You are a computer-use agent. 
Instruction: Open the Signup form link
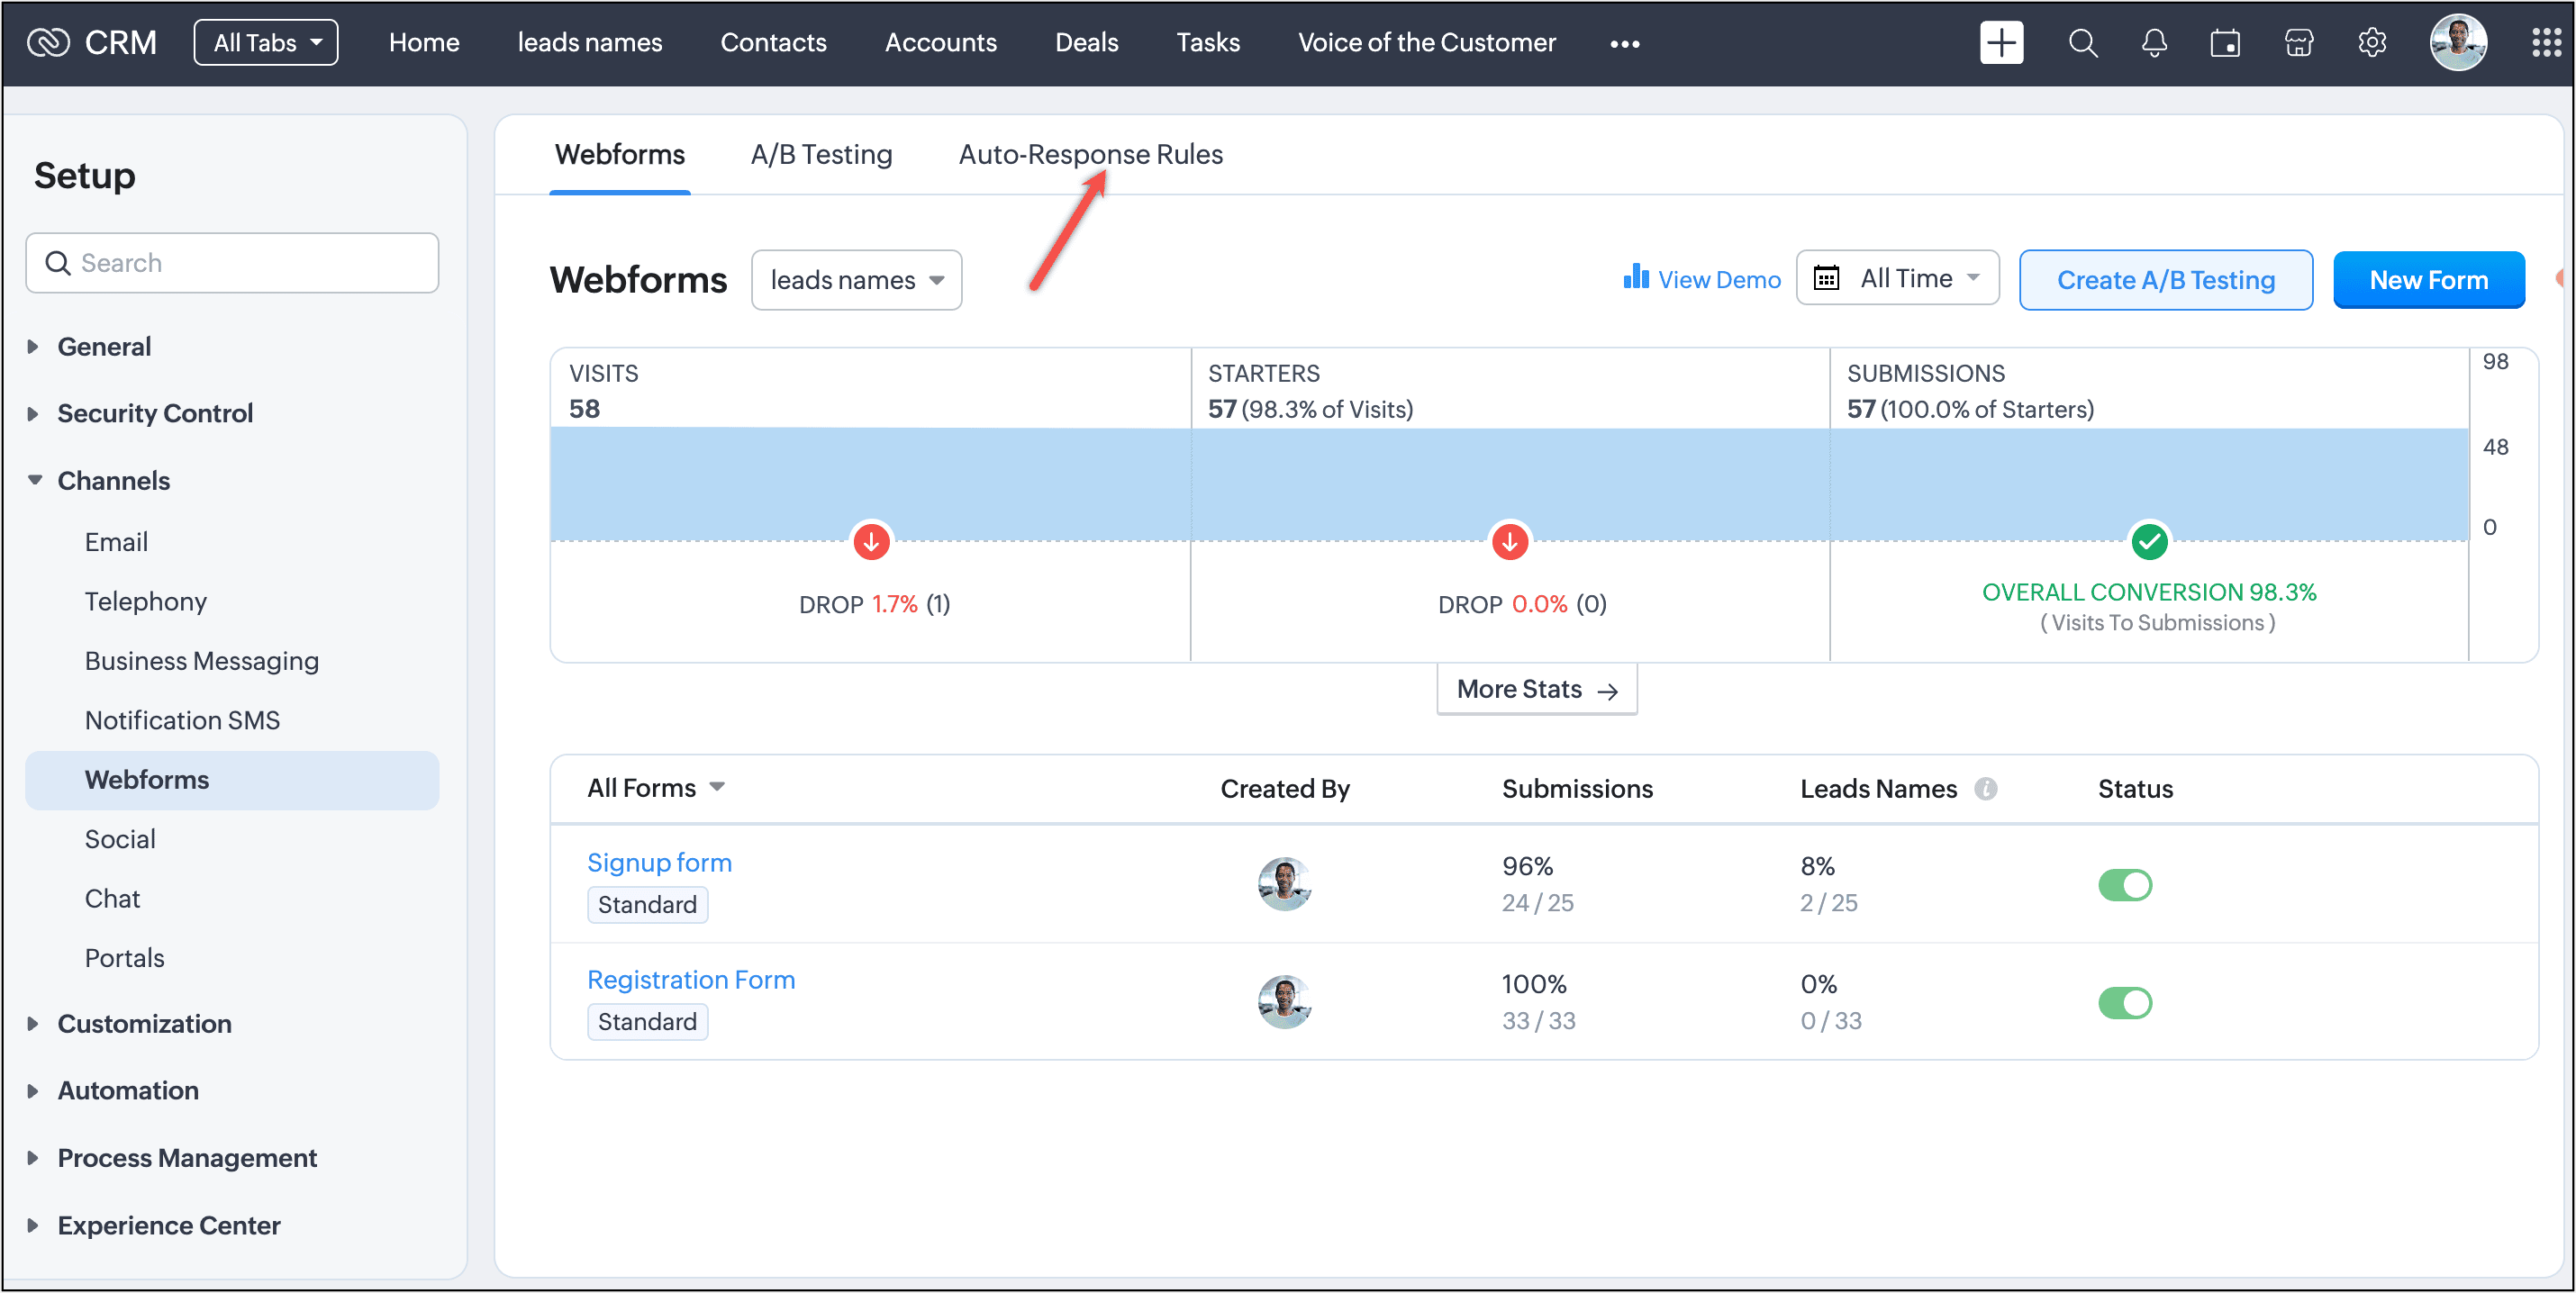pyautogui.click(x=659, y=862)
